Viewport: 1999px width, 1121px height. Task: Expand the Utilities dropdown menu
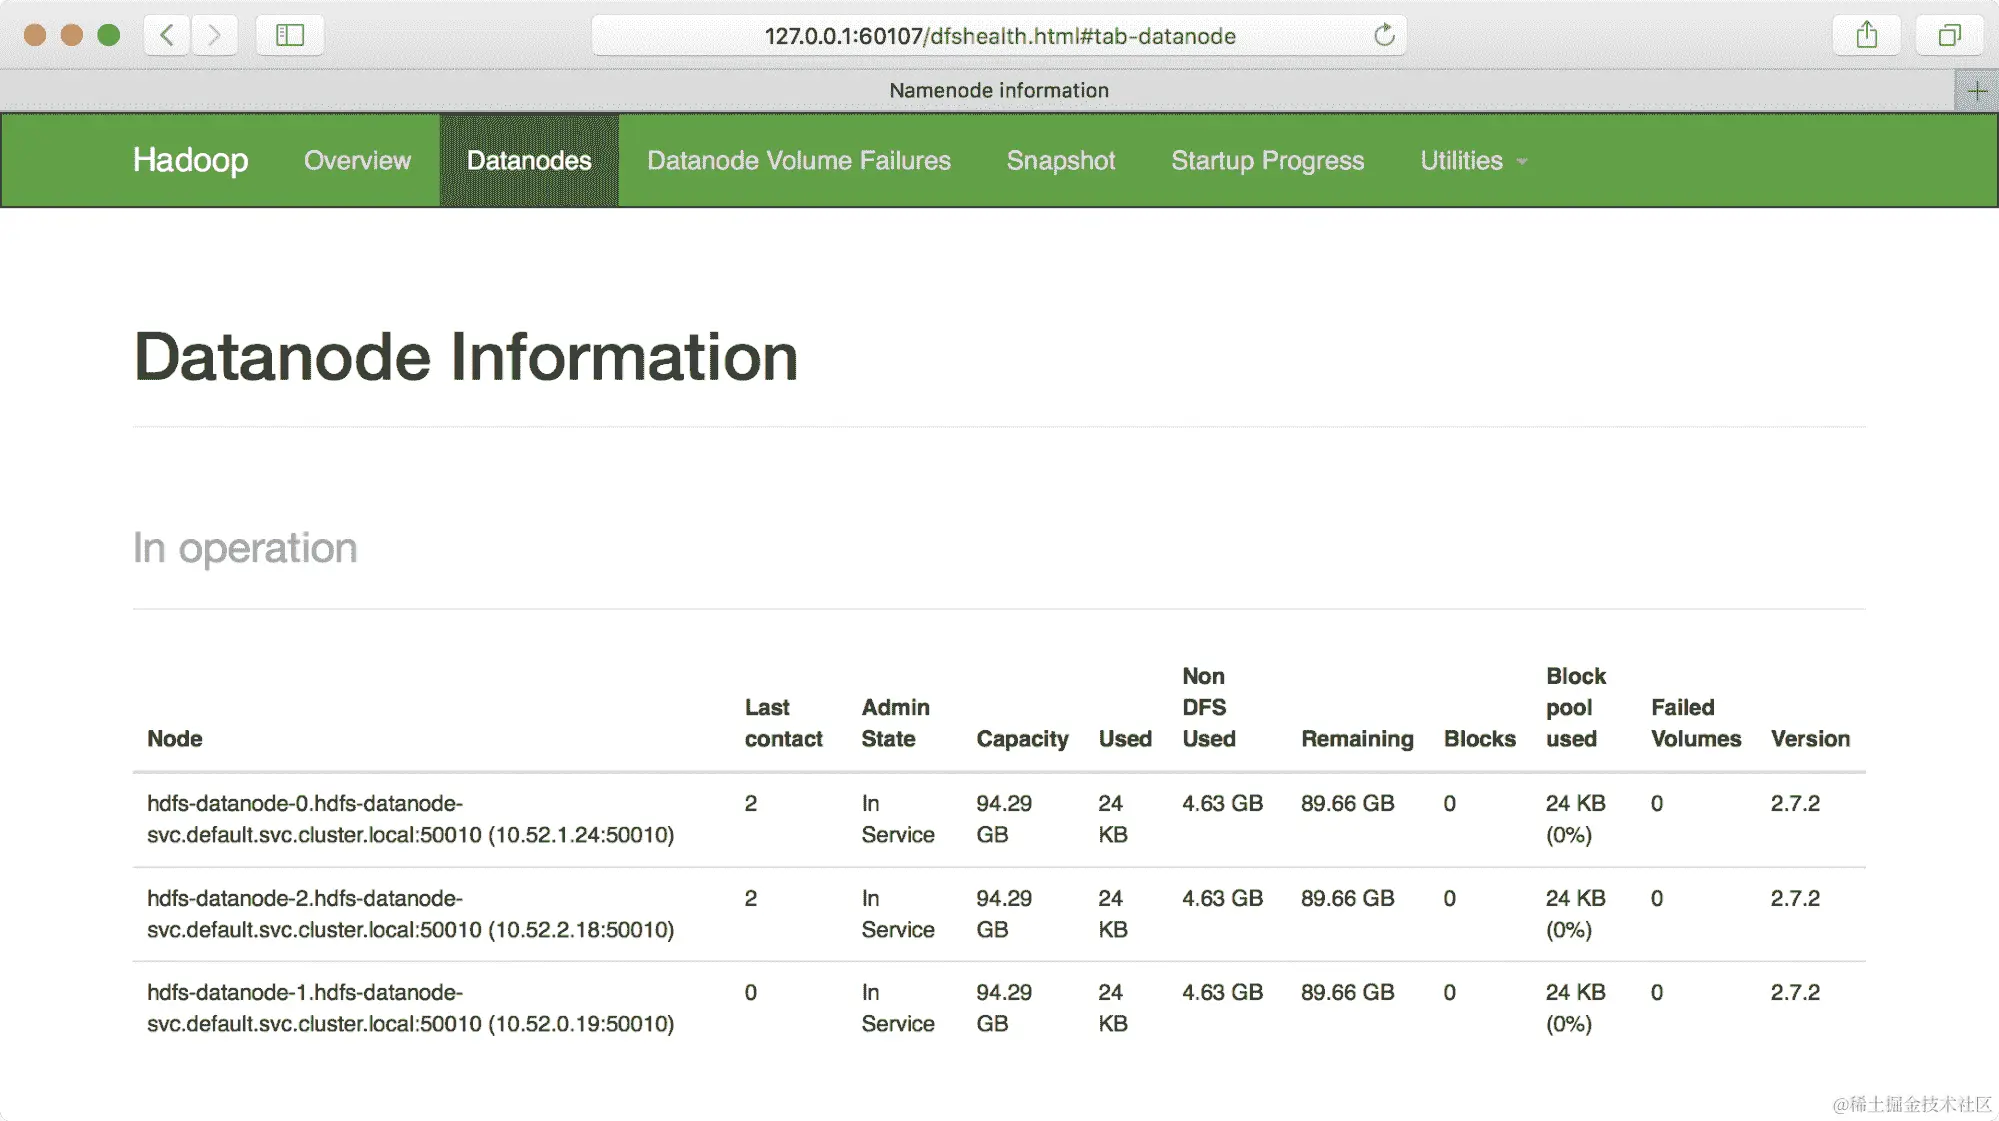point(1473,161)
